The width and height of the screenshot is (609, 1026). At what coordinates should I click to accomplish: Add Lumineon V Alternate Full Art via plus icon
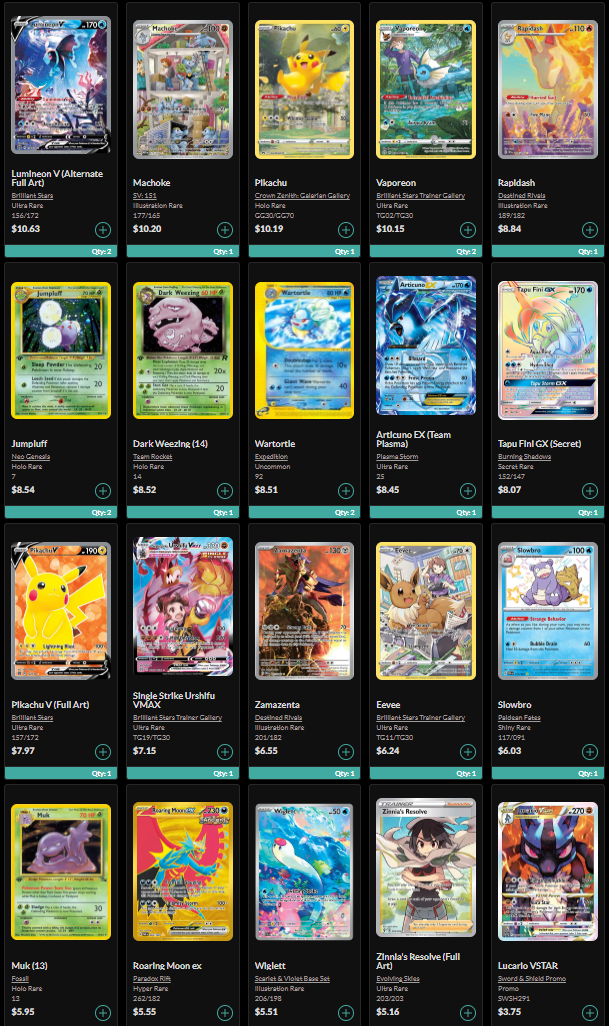[103, 230]
